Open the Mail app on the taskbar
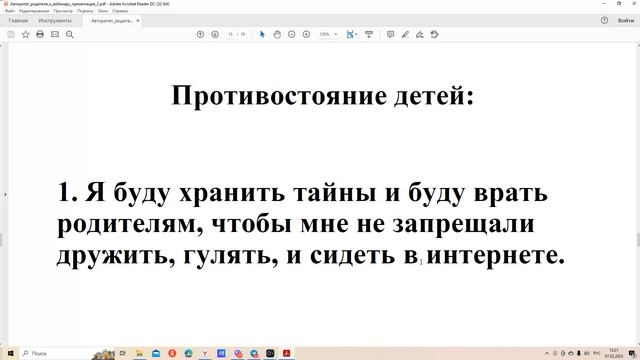 (156, 353)
